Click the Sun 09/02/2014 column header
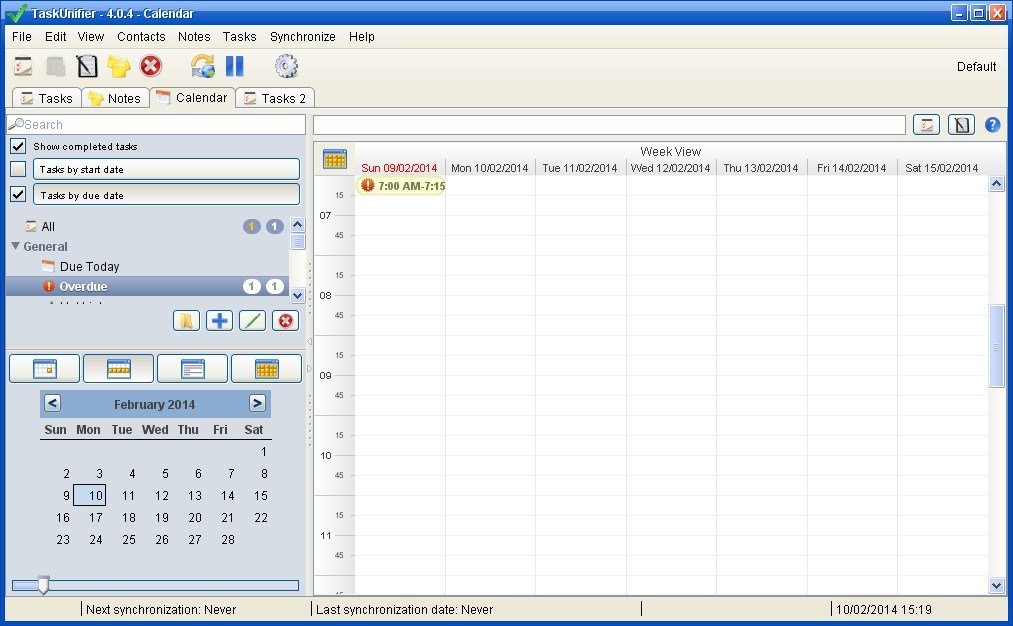Image resolution: width=1013 pixels, height=626 pixels. (x=399, y=168)
